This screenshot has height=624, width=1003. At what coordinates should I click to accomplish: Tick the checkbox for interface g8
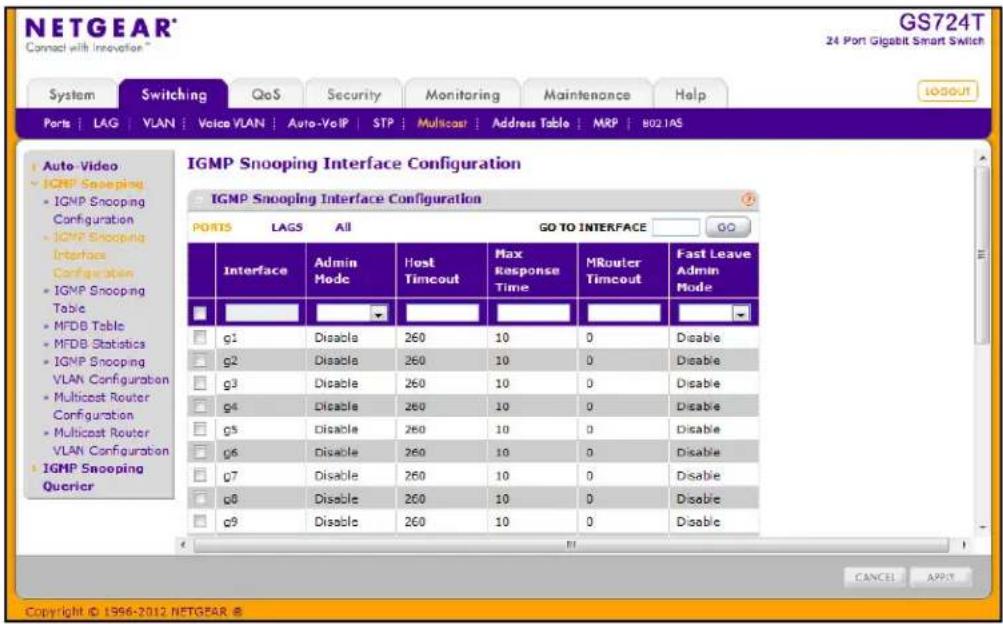point(200,498)
